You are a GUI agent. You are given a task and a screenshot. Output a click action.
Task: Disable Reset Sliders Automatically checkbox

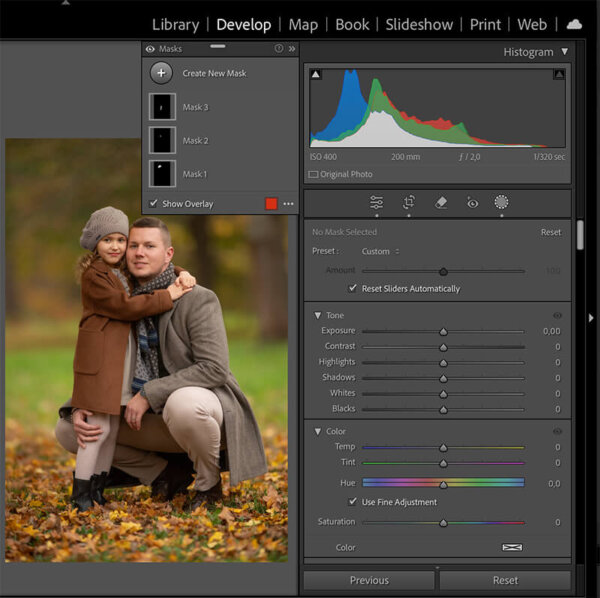coord(352,288)
